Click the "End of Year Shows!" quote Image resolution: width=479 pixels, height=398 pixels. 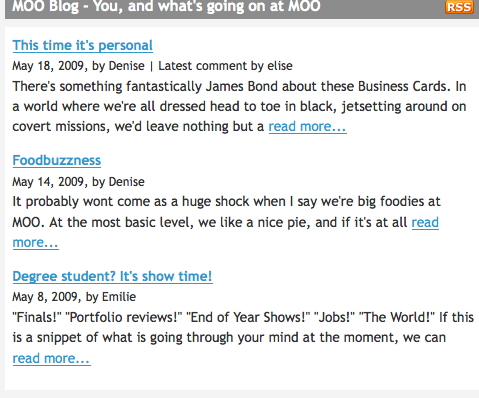[250, 317]
